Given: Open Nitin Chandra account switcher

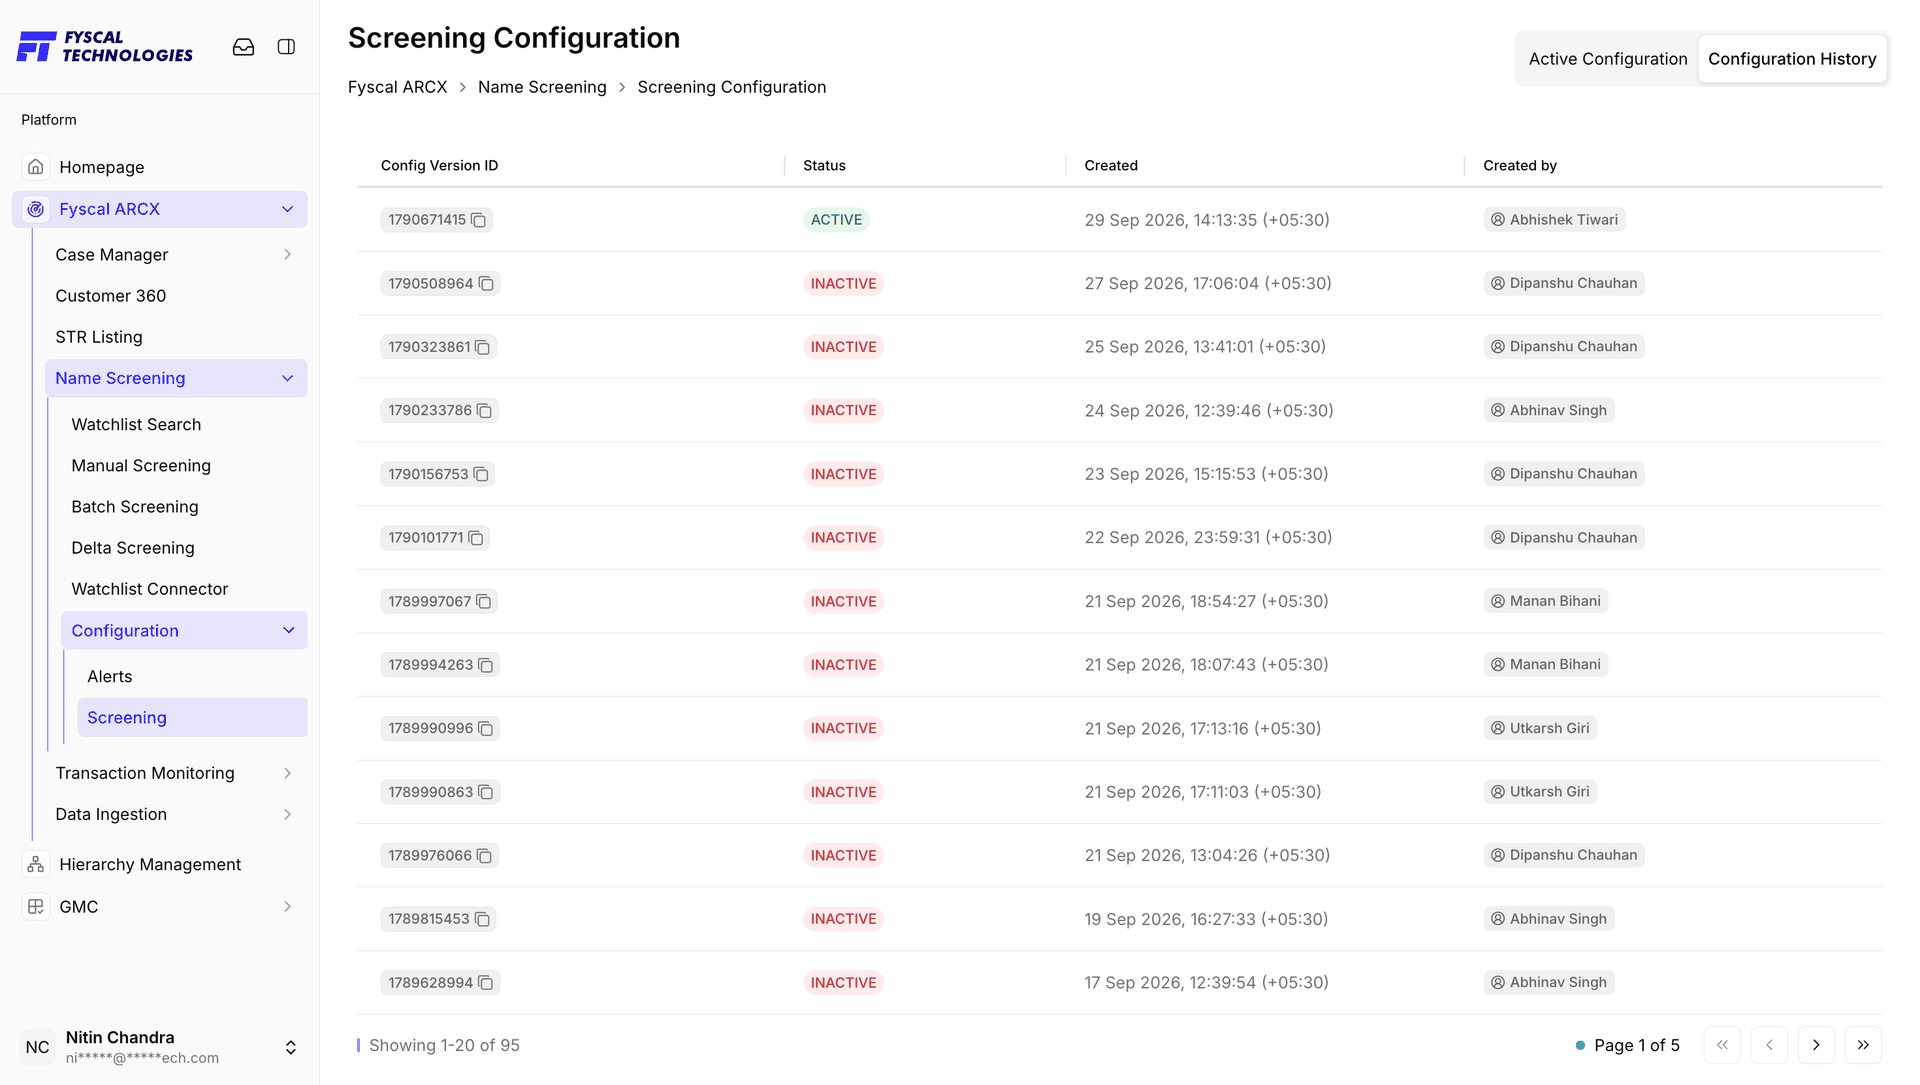Looking at the screenshot, I should [x=291, y=1047].
